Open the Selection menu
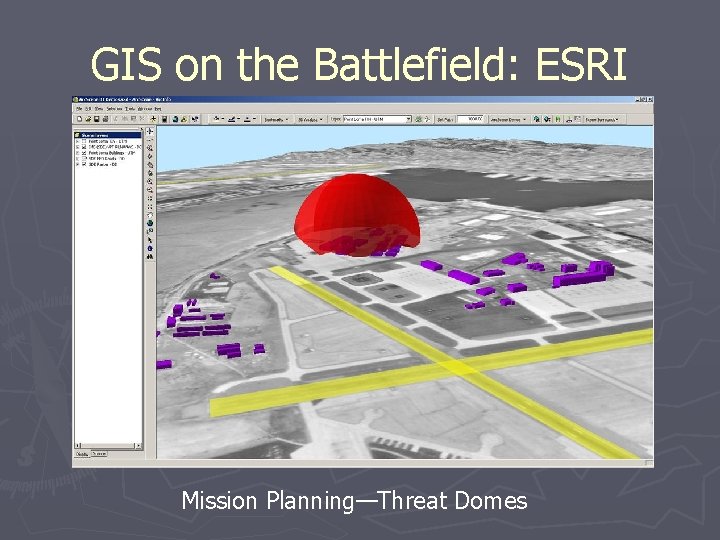 114,109
